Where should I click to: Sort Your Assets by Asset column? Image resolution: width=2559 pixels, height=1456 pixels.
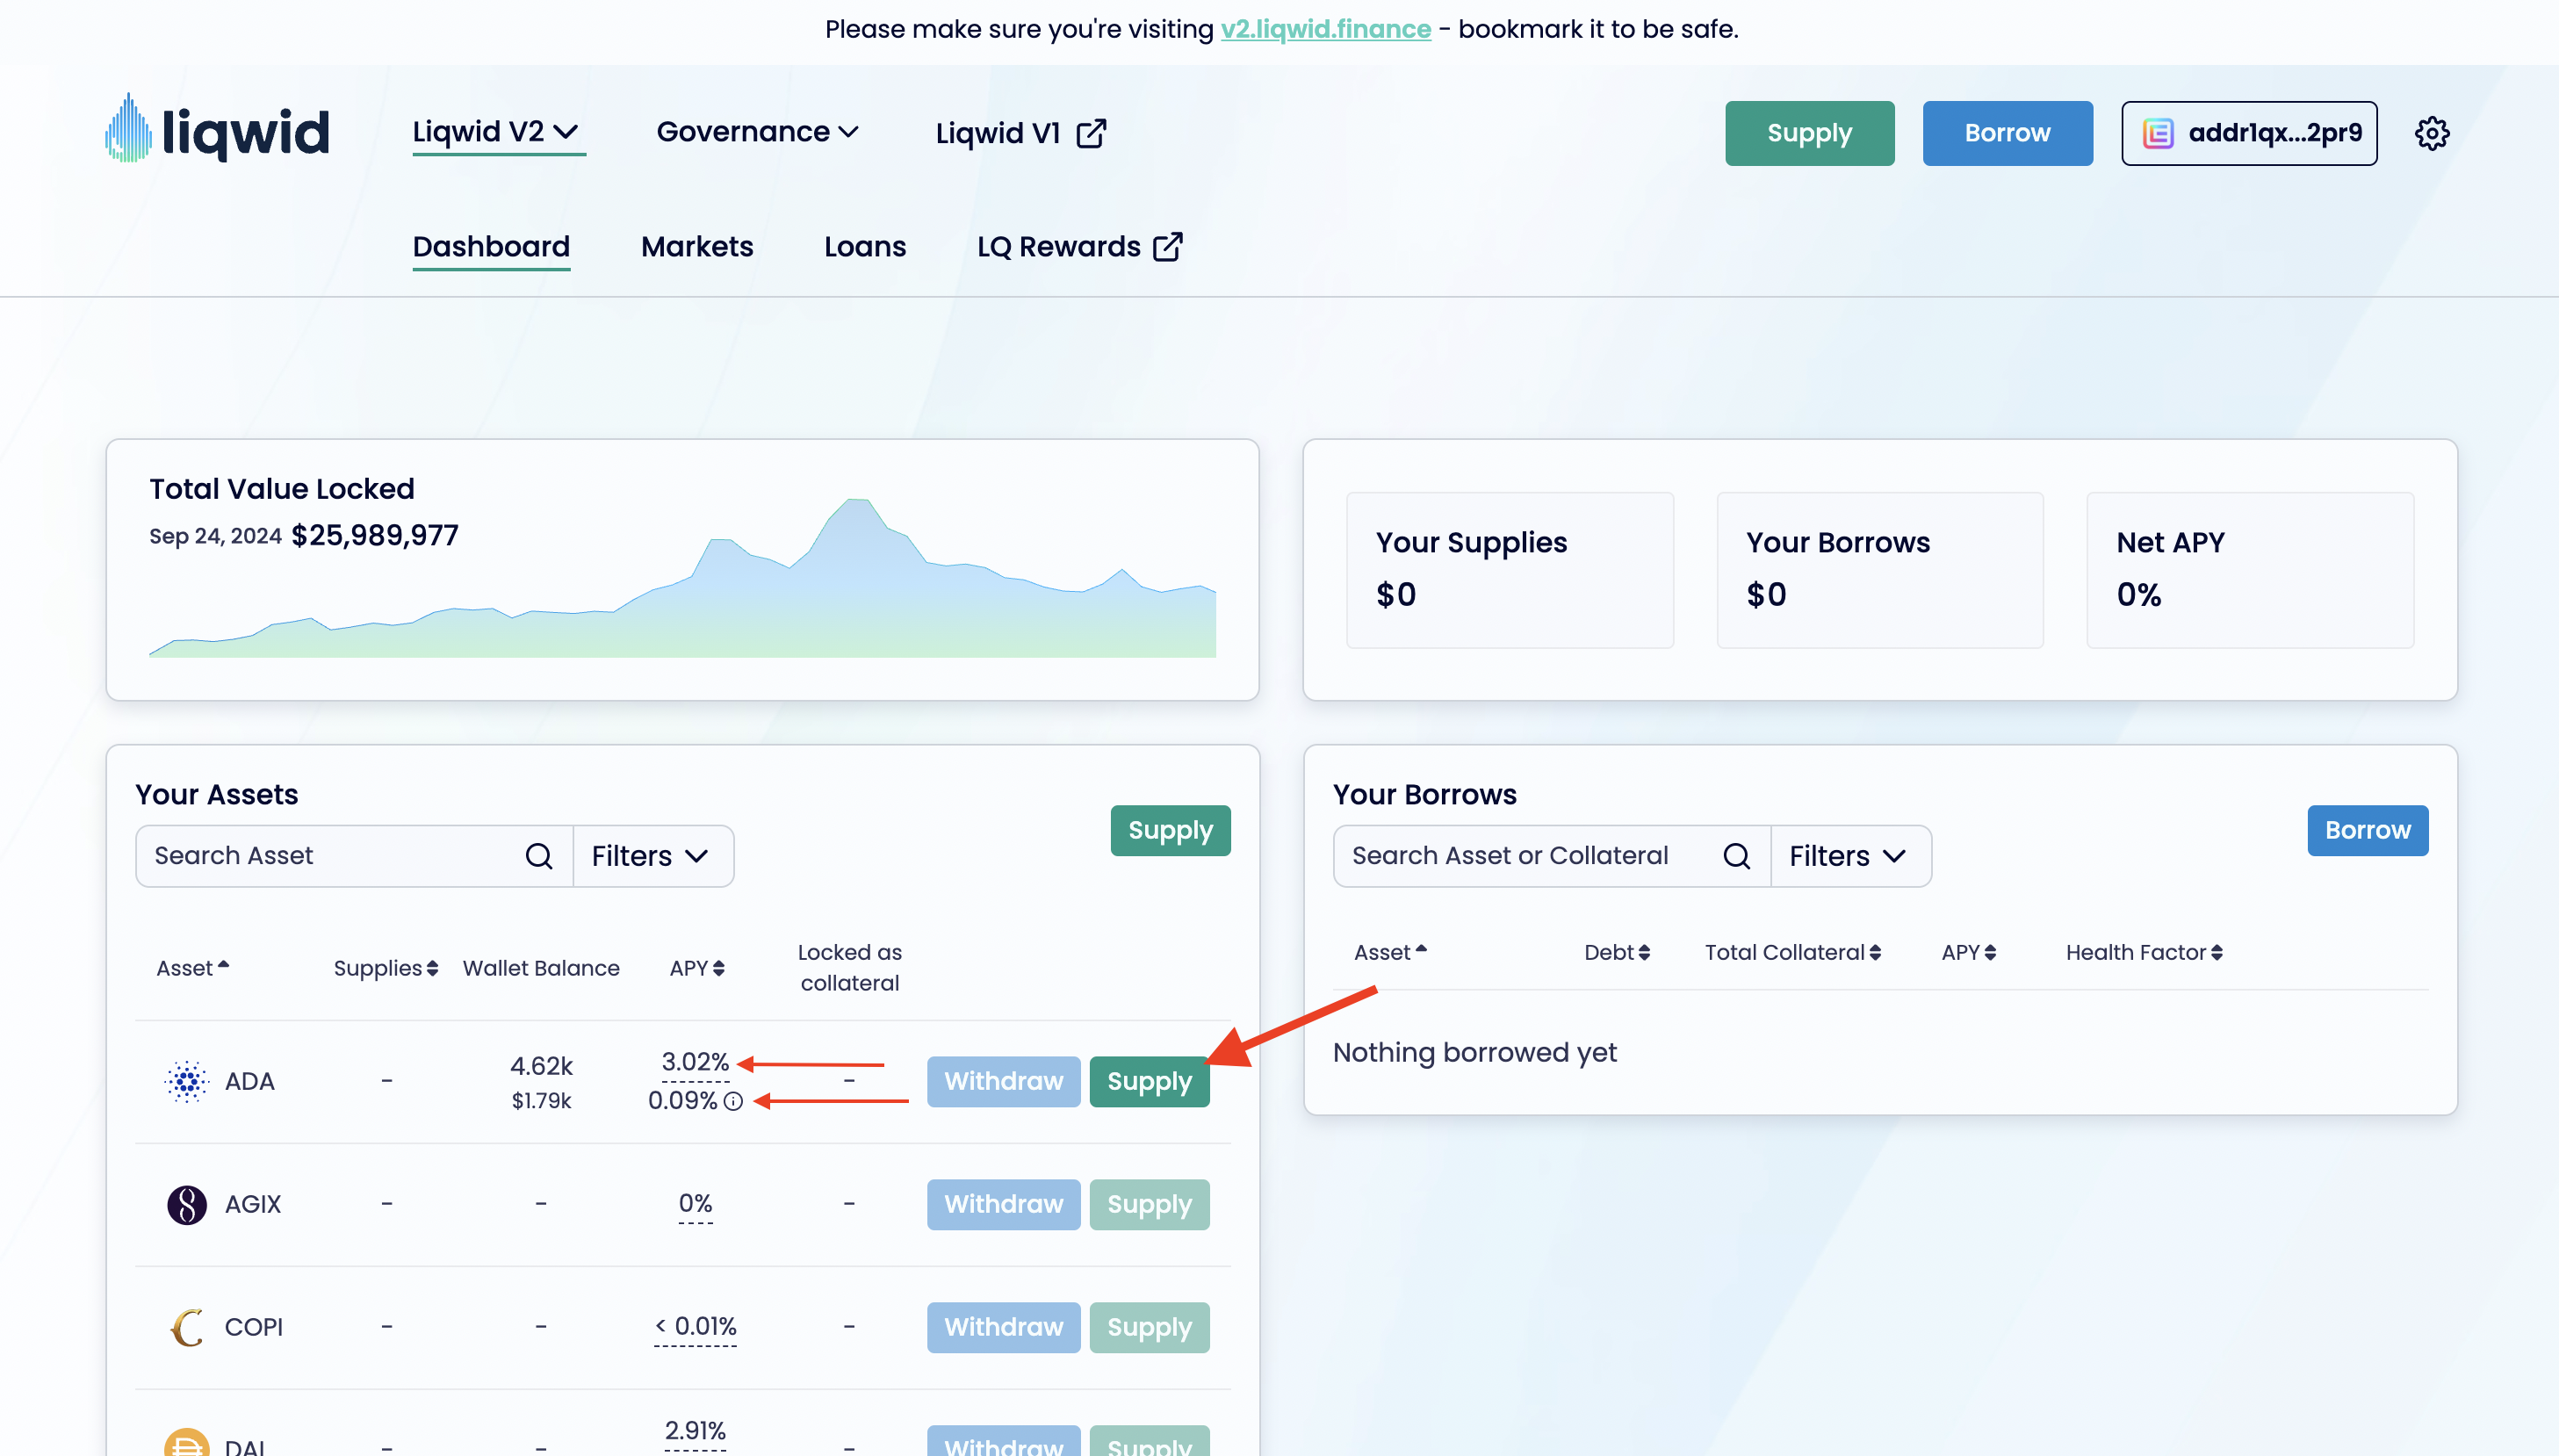pos(193,968)
